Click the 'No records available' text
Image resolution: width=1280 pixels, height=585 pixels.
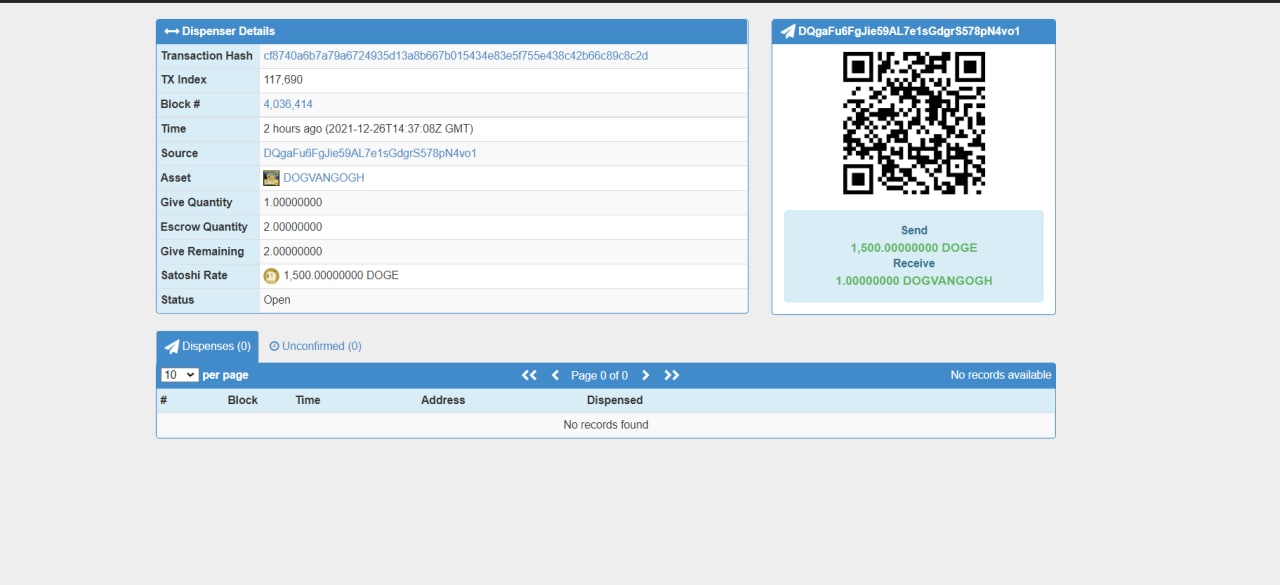[x=1001, y=375]
